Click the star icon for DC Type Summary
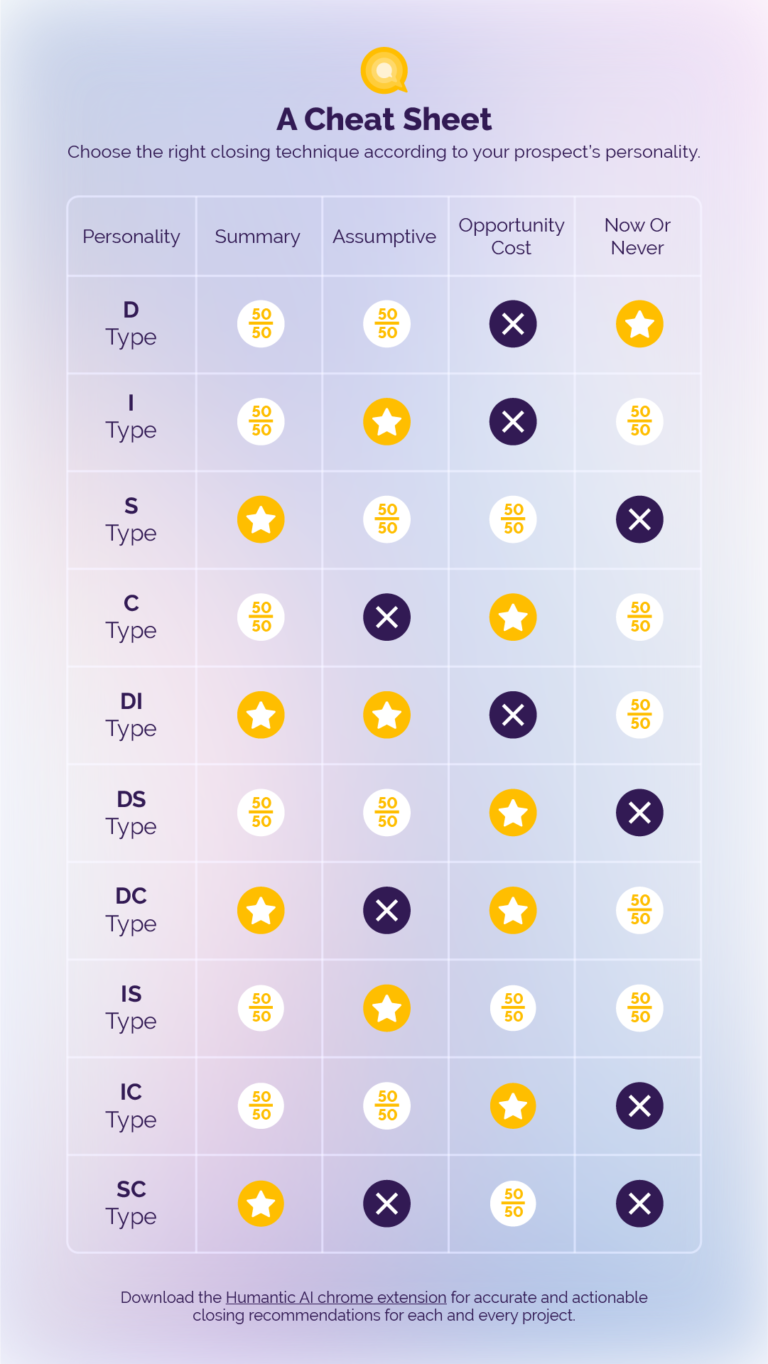The image size is (768, 1364). pyautogui.click(x=261, y=910)
